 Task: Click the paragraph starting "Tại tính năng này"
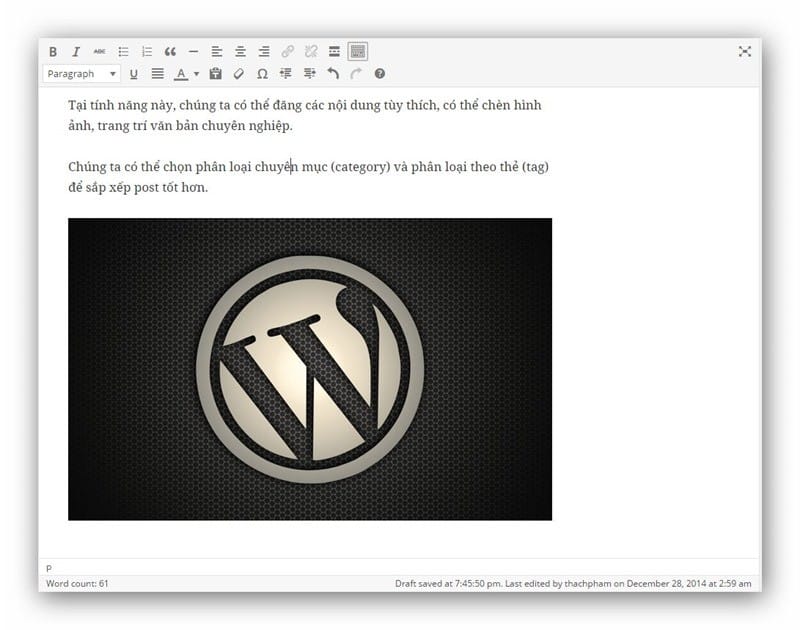tap(305, 115)
